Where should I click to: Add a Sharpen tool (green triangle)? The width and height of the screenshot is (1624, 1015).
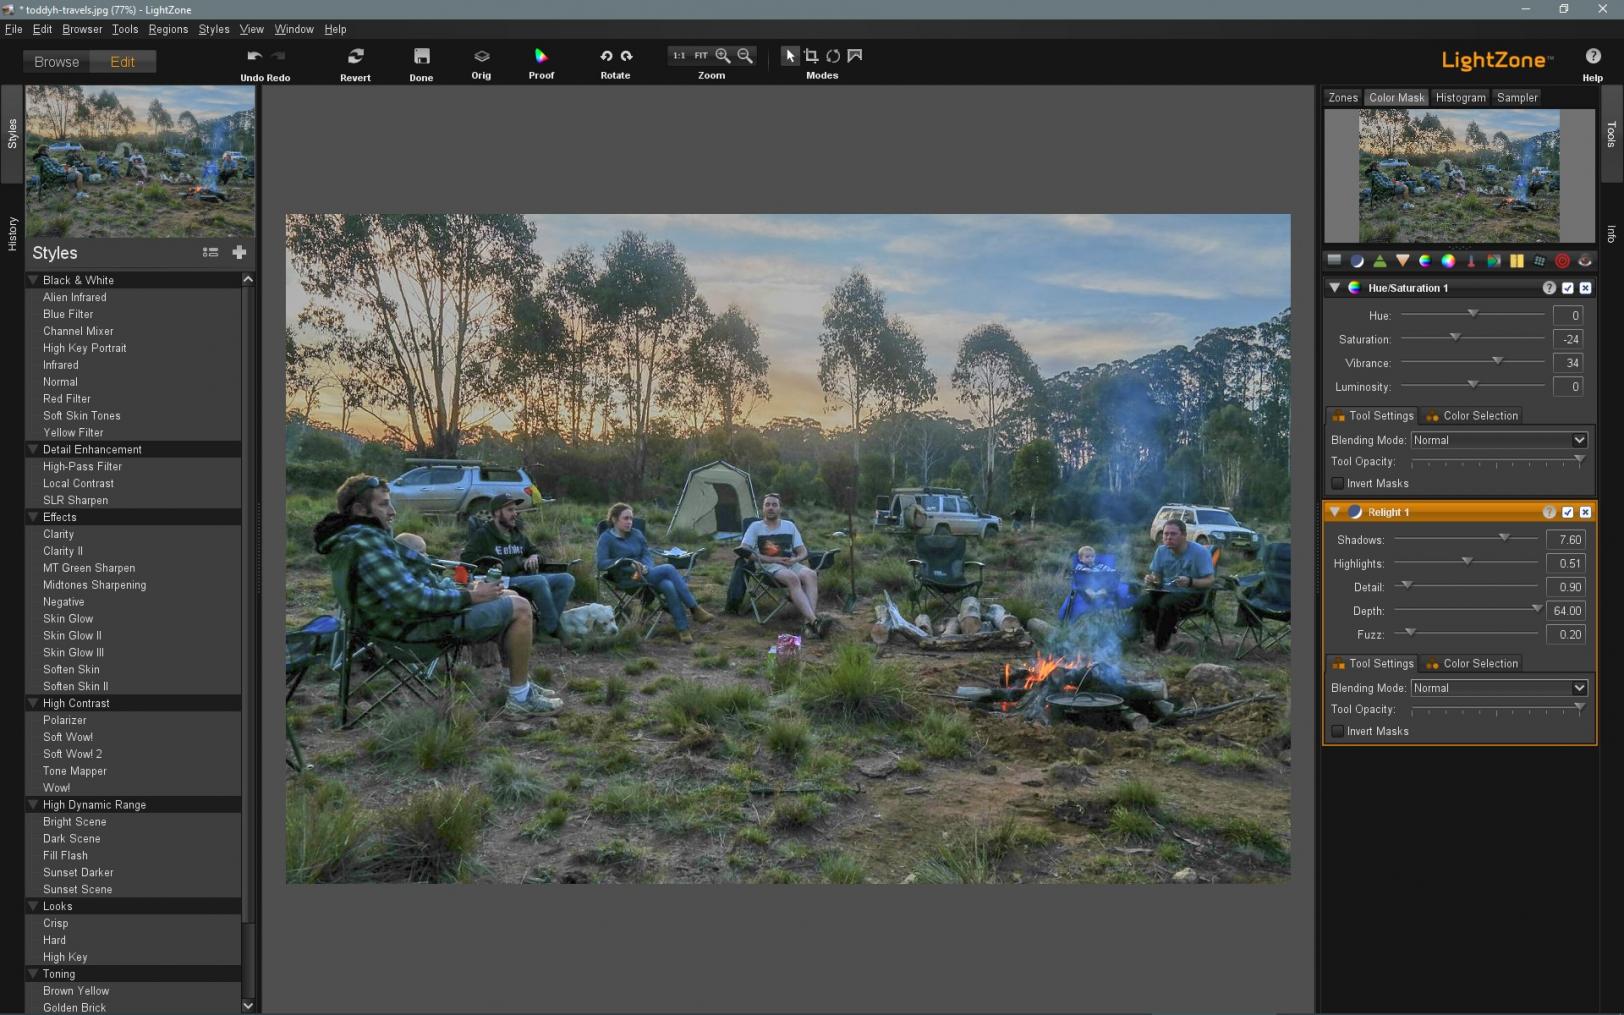tap(1380, 260)
